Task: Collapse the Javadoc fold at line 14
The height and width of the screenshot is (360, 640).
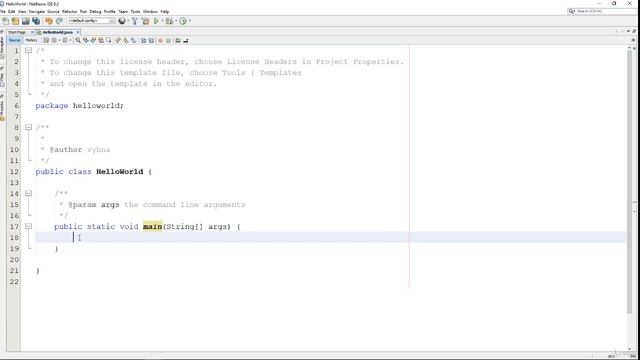Action: (x=28, y=193)
